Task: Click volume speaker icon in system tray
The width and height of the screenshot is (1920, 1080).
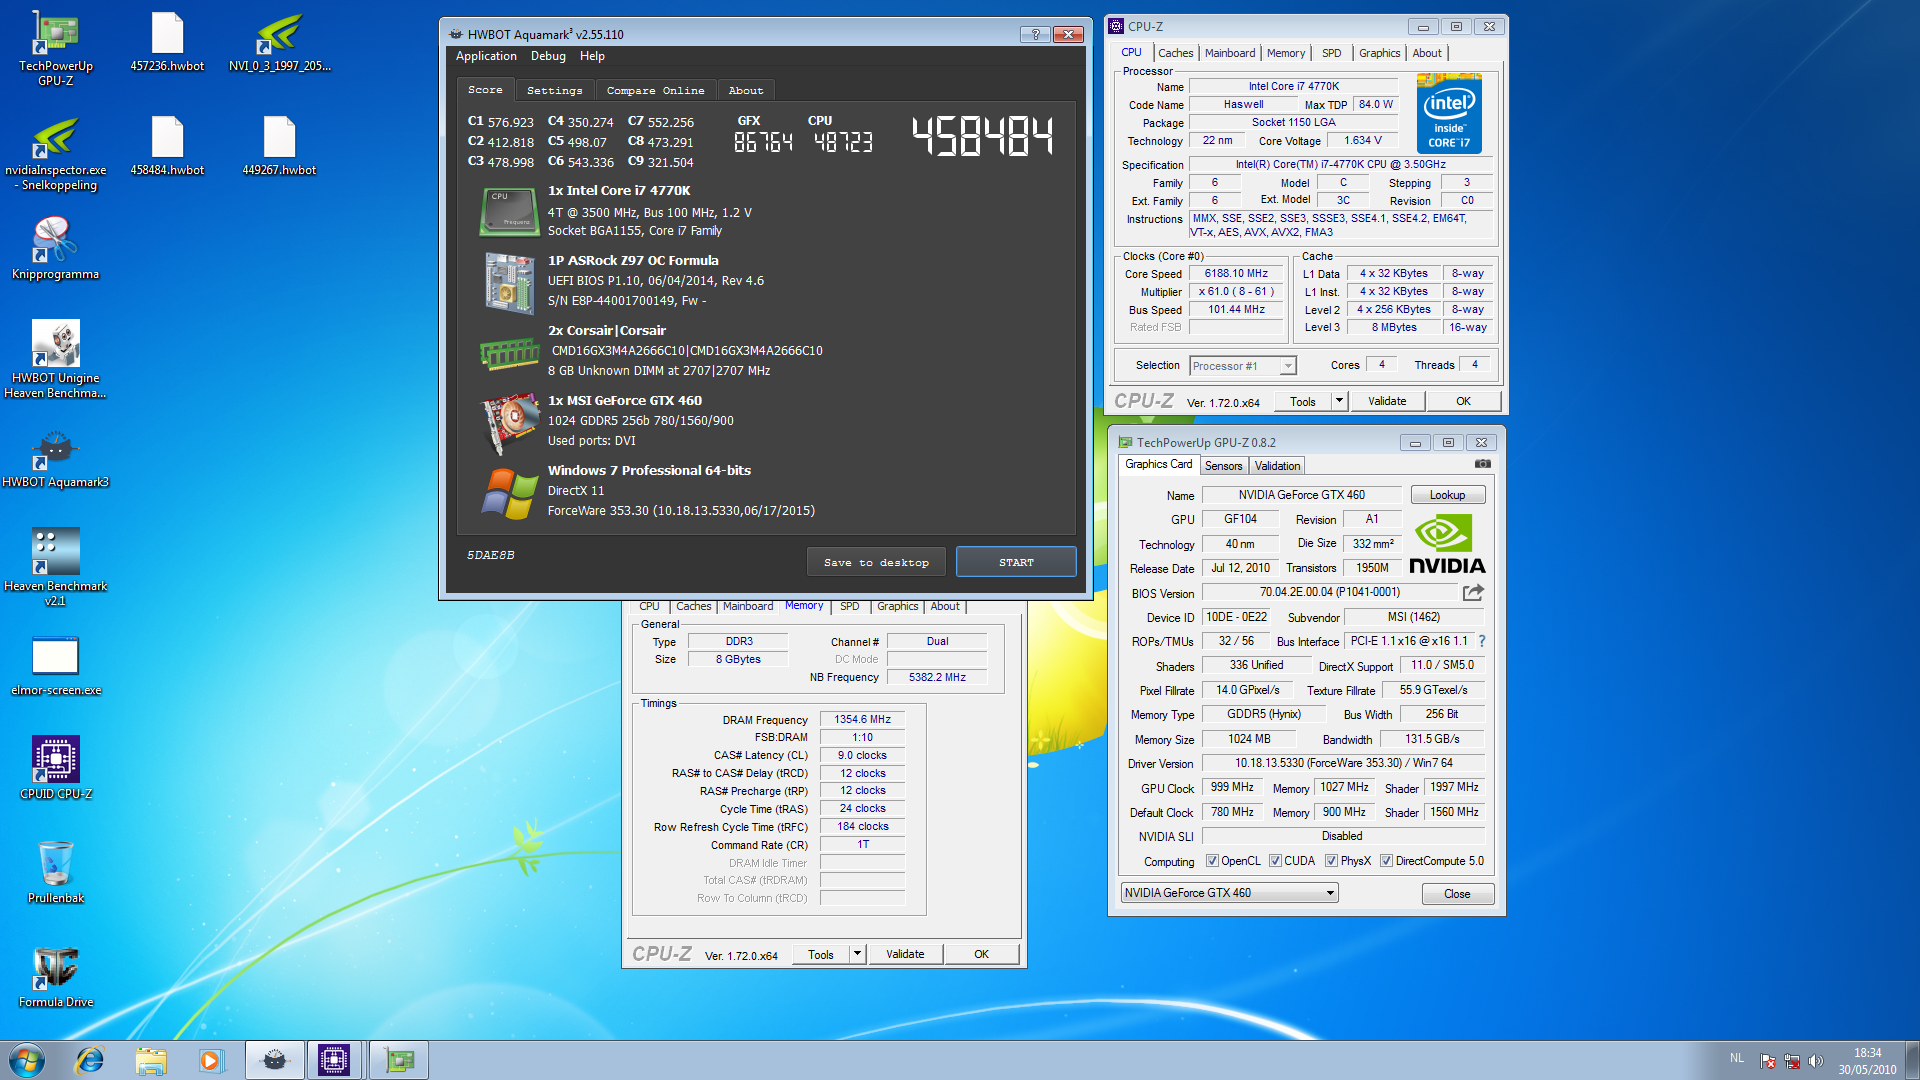Action: (x=1816, y=1060)
